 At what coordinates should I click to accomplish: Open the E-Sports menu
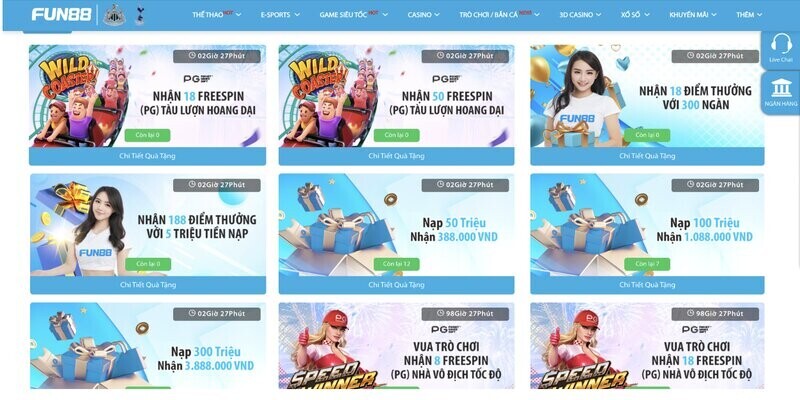tap(280, 15)
